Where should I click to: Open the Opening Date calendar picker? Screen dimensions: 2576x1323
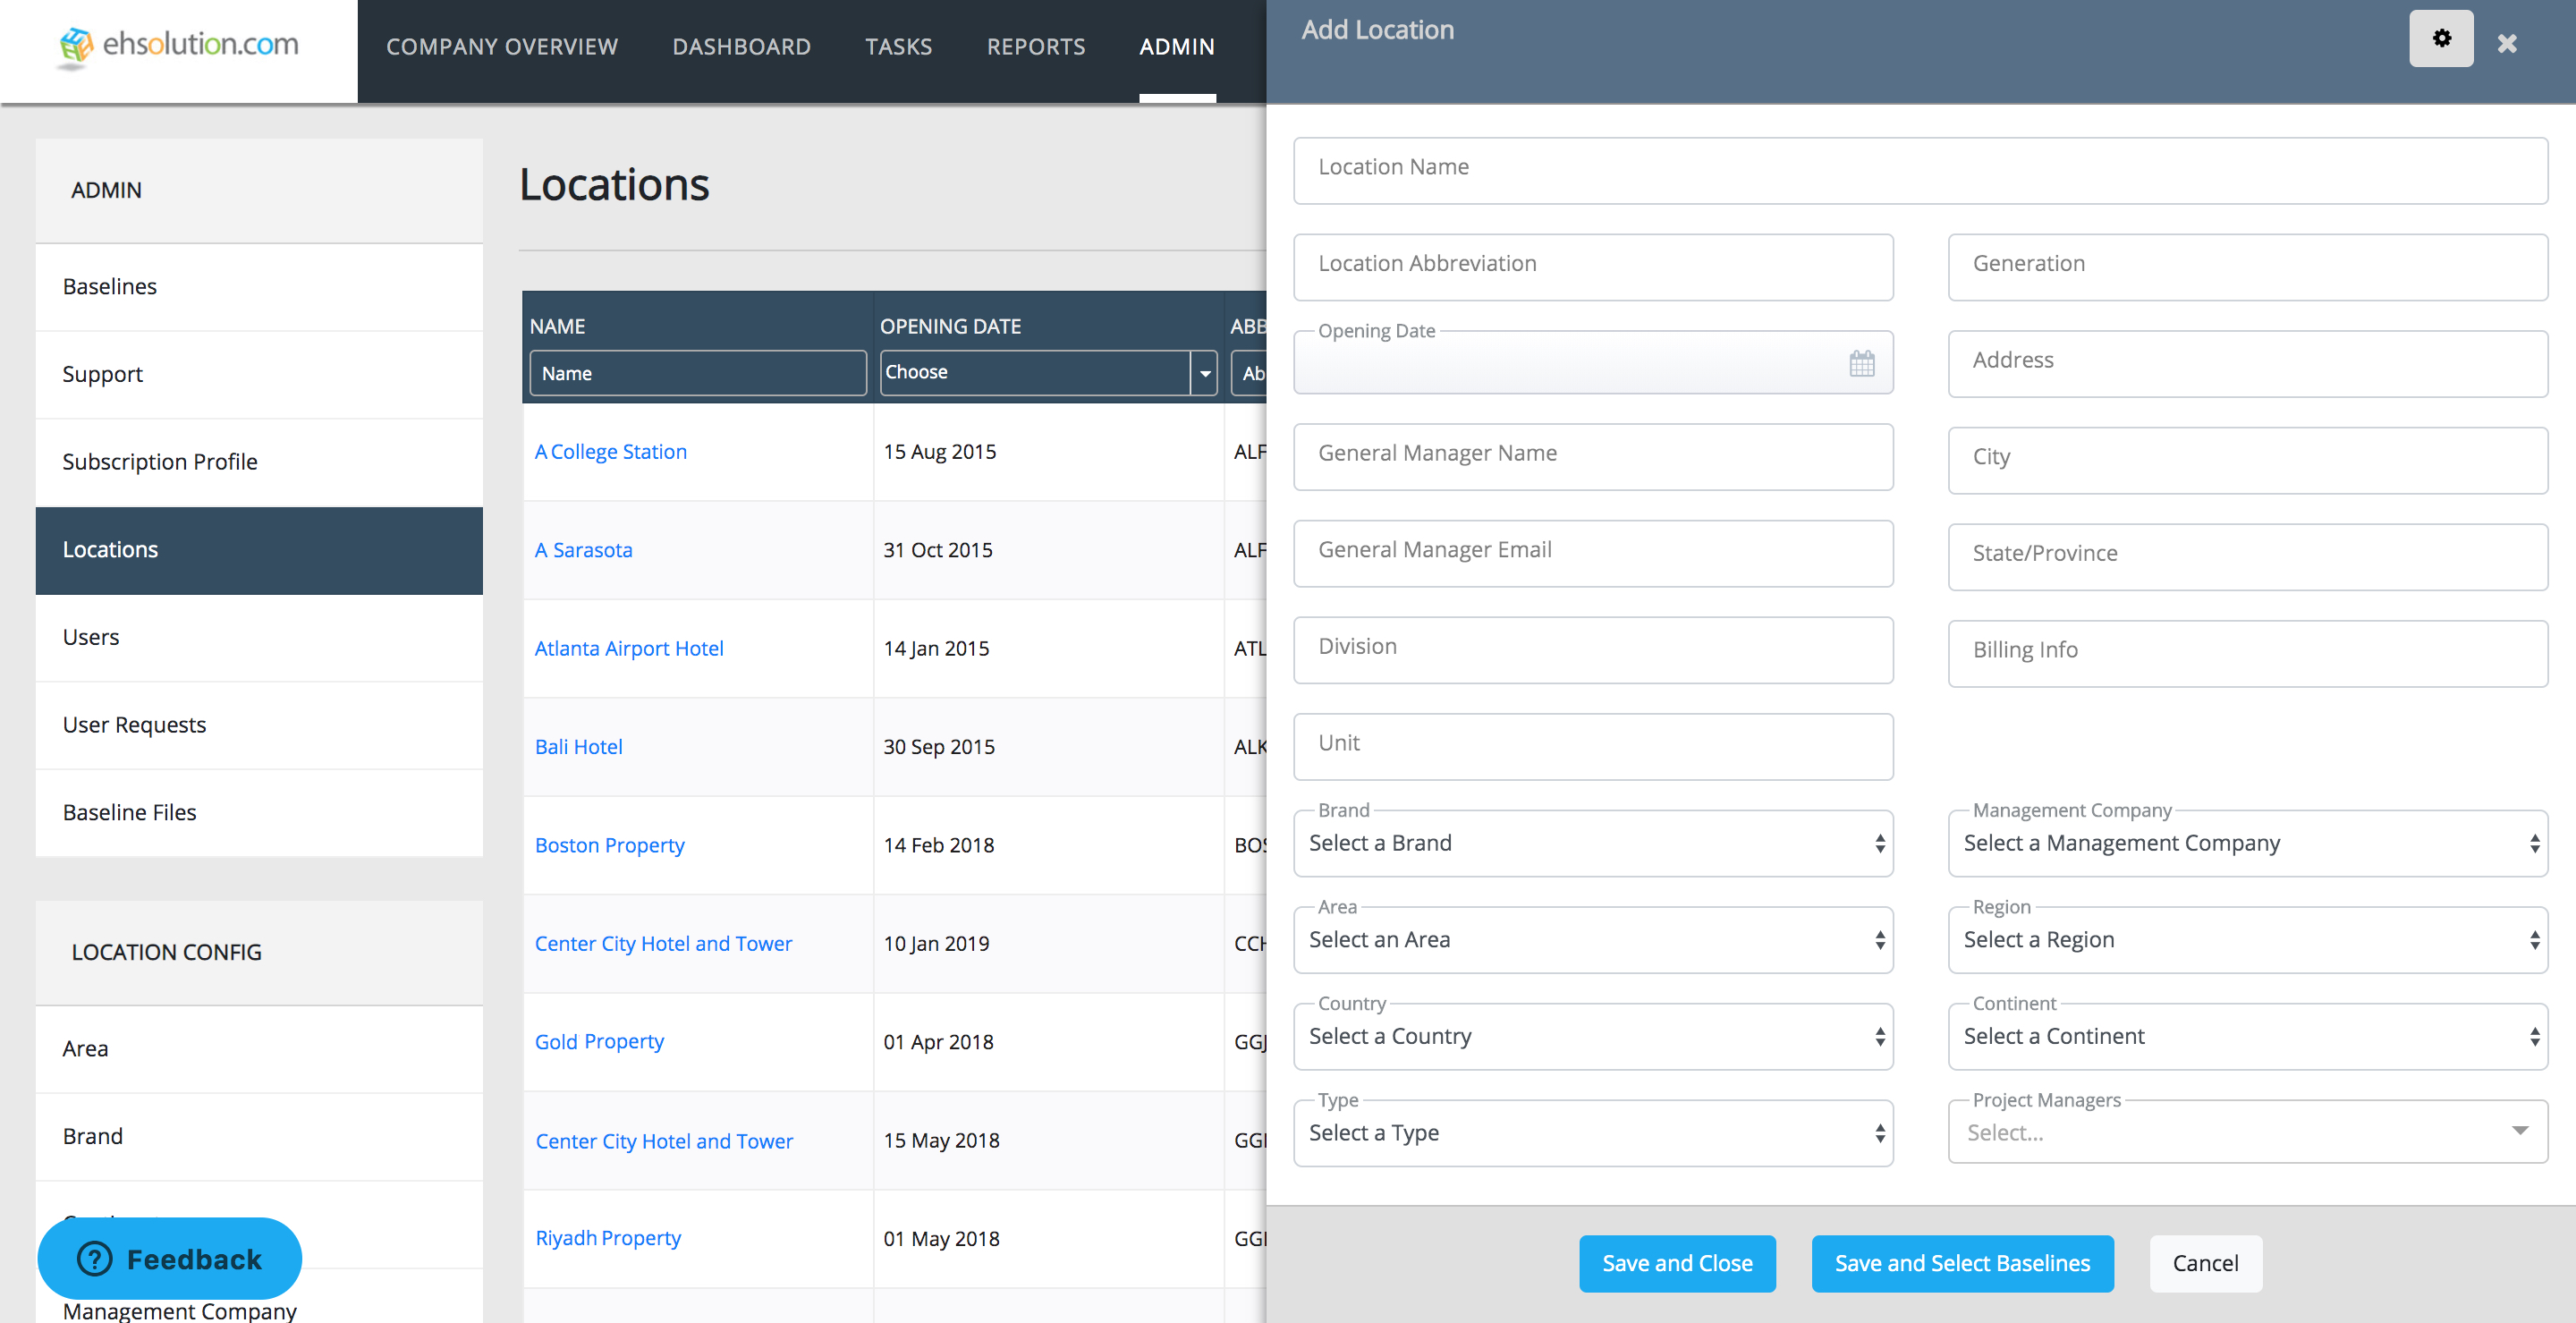(x=1861, y=363)
